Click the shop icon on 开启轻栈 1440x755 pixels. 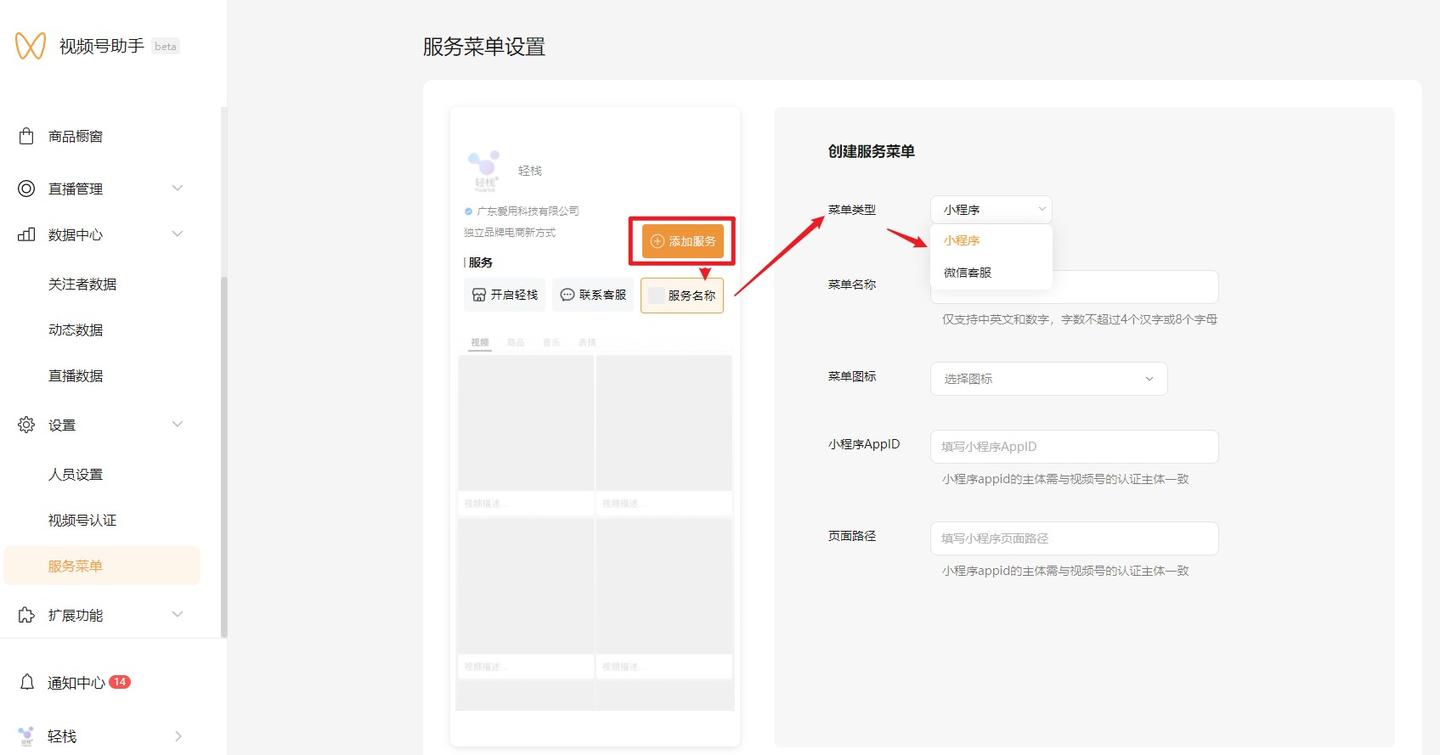(x=479, y=295)
